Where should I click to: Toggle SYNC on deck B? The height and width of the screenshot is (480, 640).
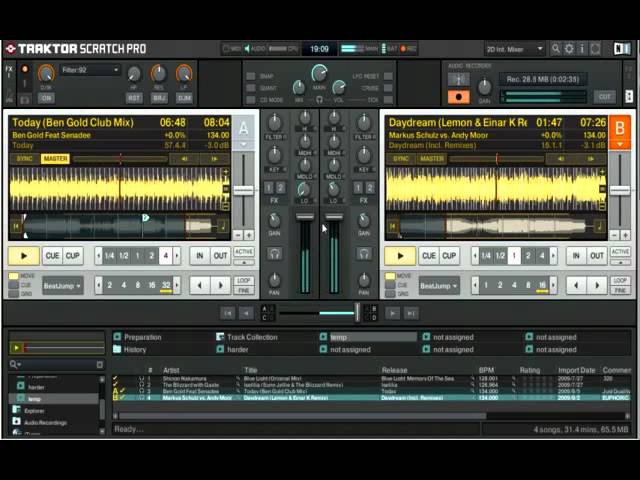coord(401,159)
